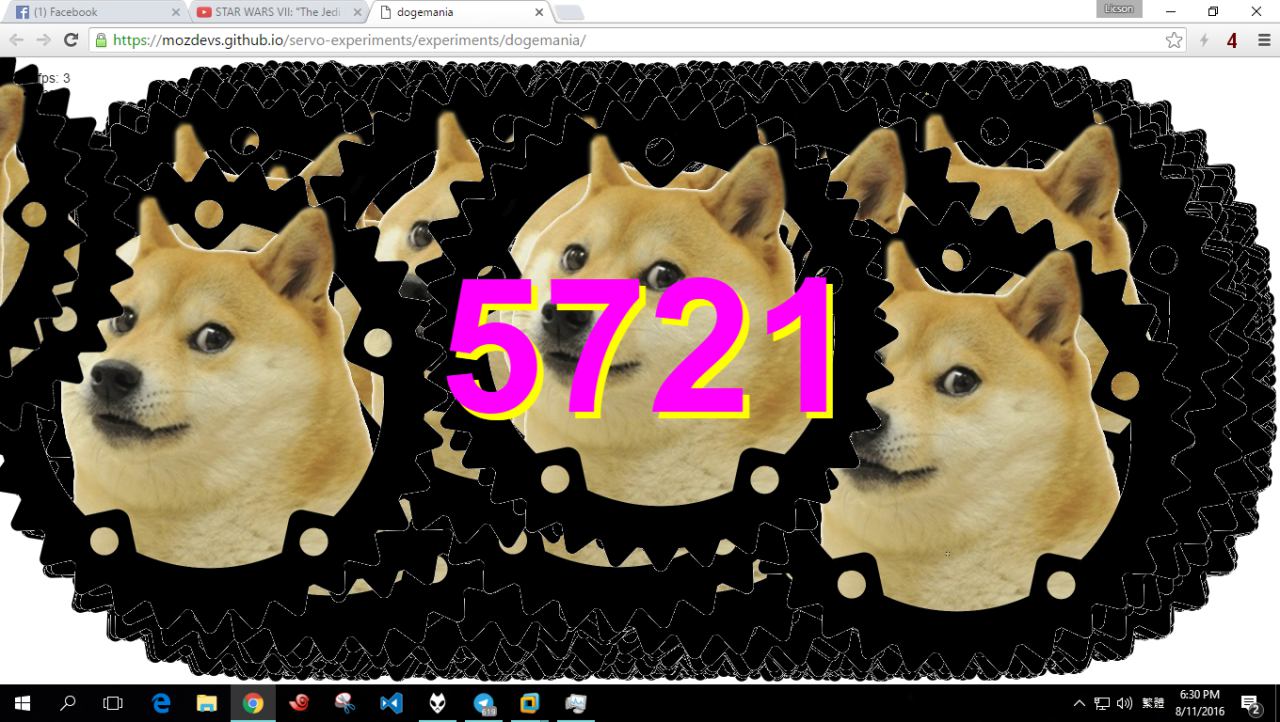Open a new browser tab
The image size is (1280, 722).
569,12
